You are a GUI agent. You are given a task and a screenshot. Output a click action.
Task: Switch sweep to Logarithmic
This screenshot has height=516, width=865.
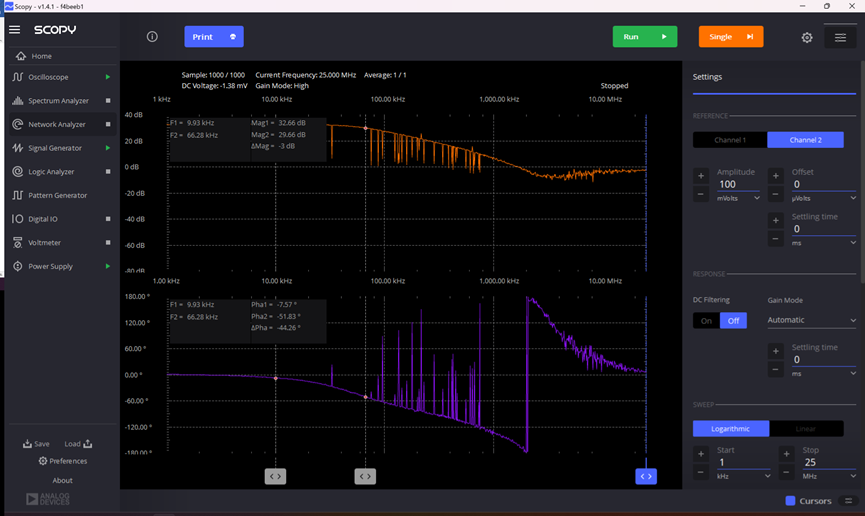(x=730, y=429)
